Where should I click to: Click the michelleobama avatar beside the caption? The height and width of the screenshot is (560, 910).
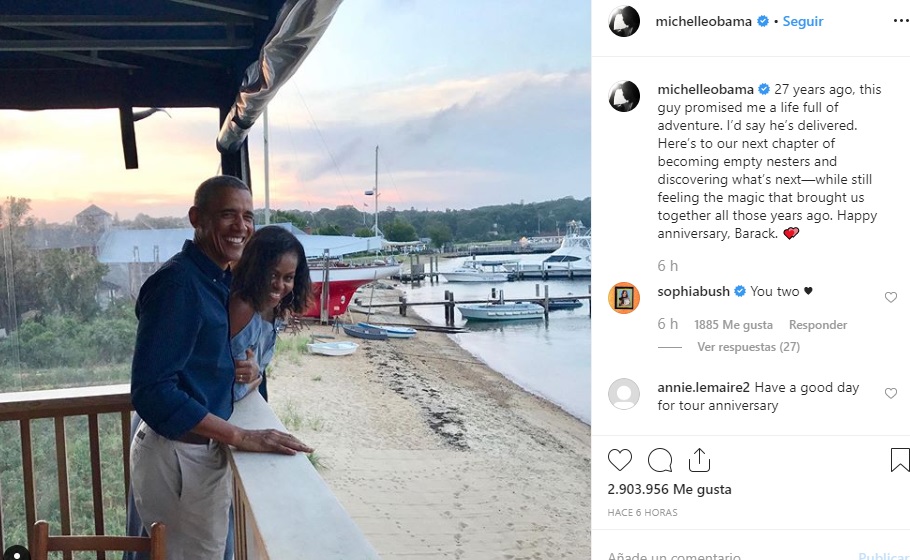[x=624, y=96]
